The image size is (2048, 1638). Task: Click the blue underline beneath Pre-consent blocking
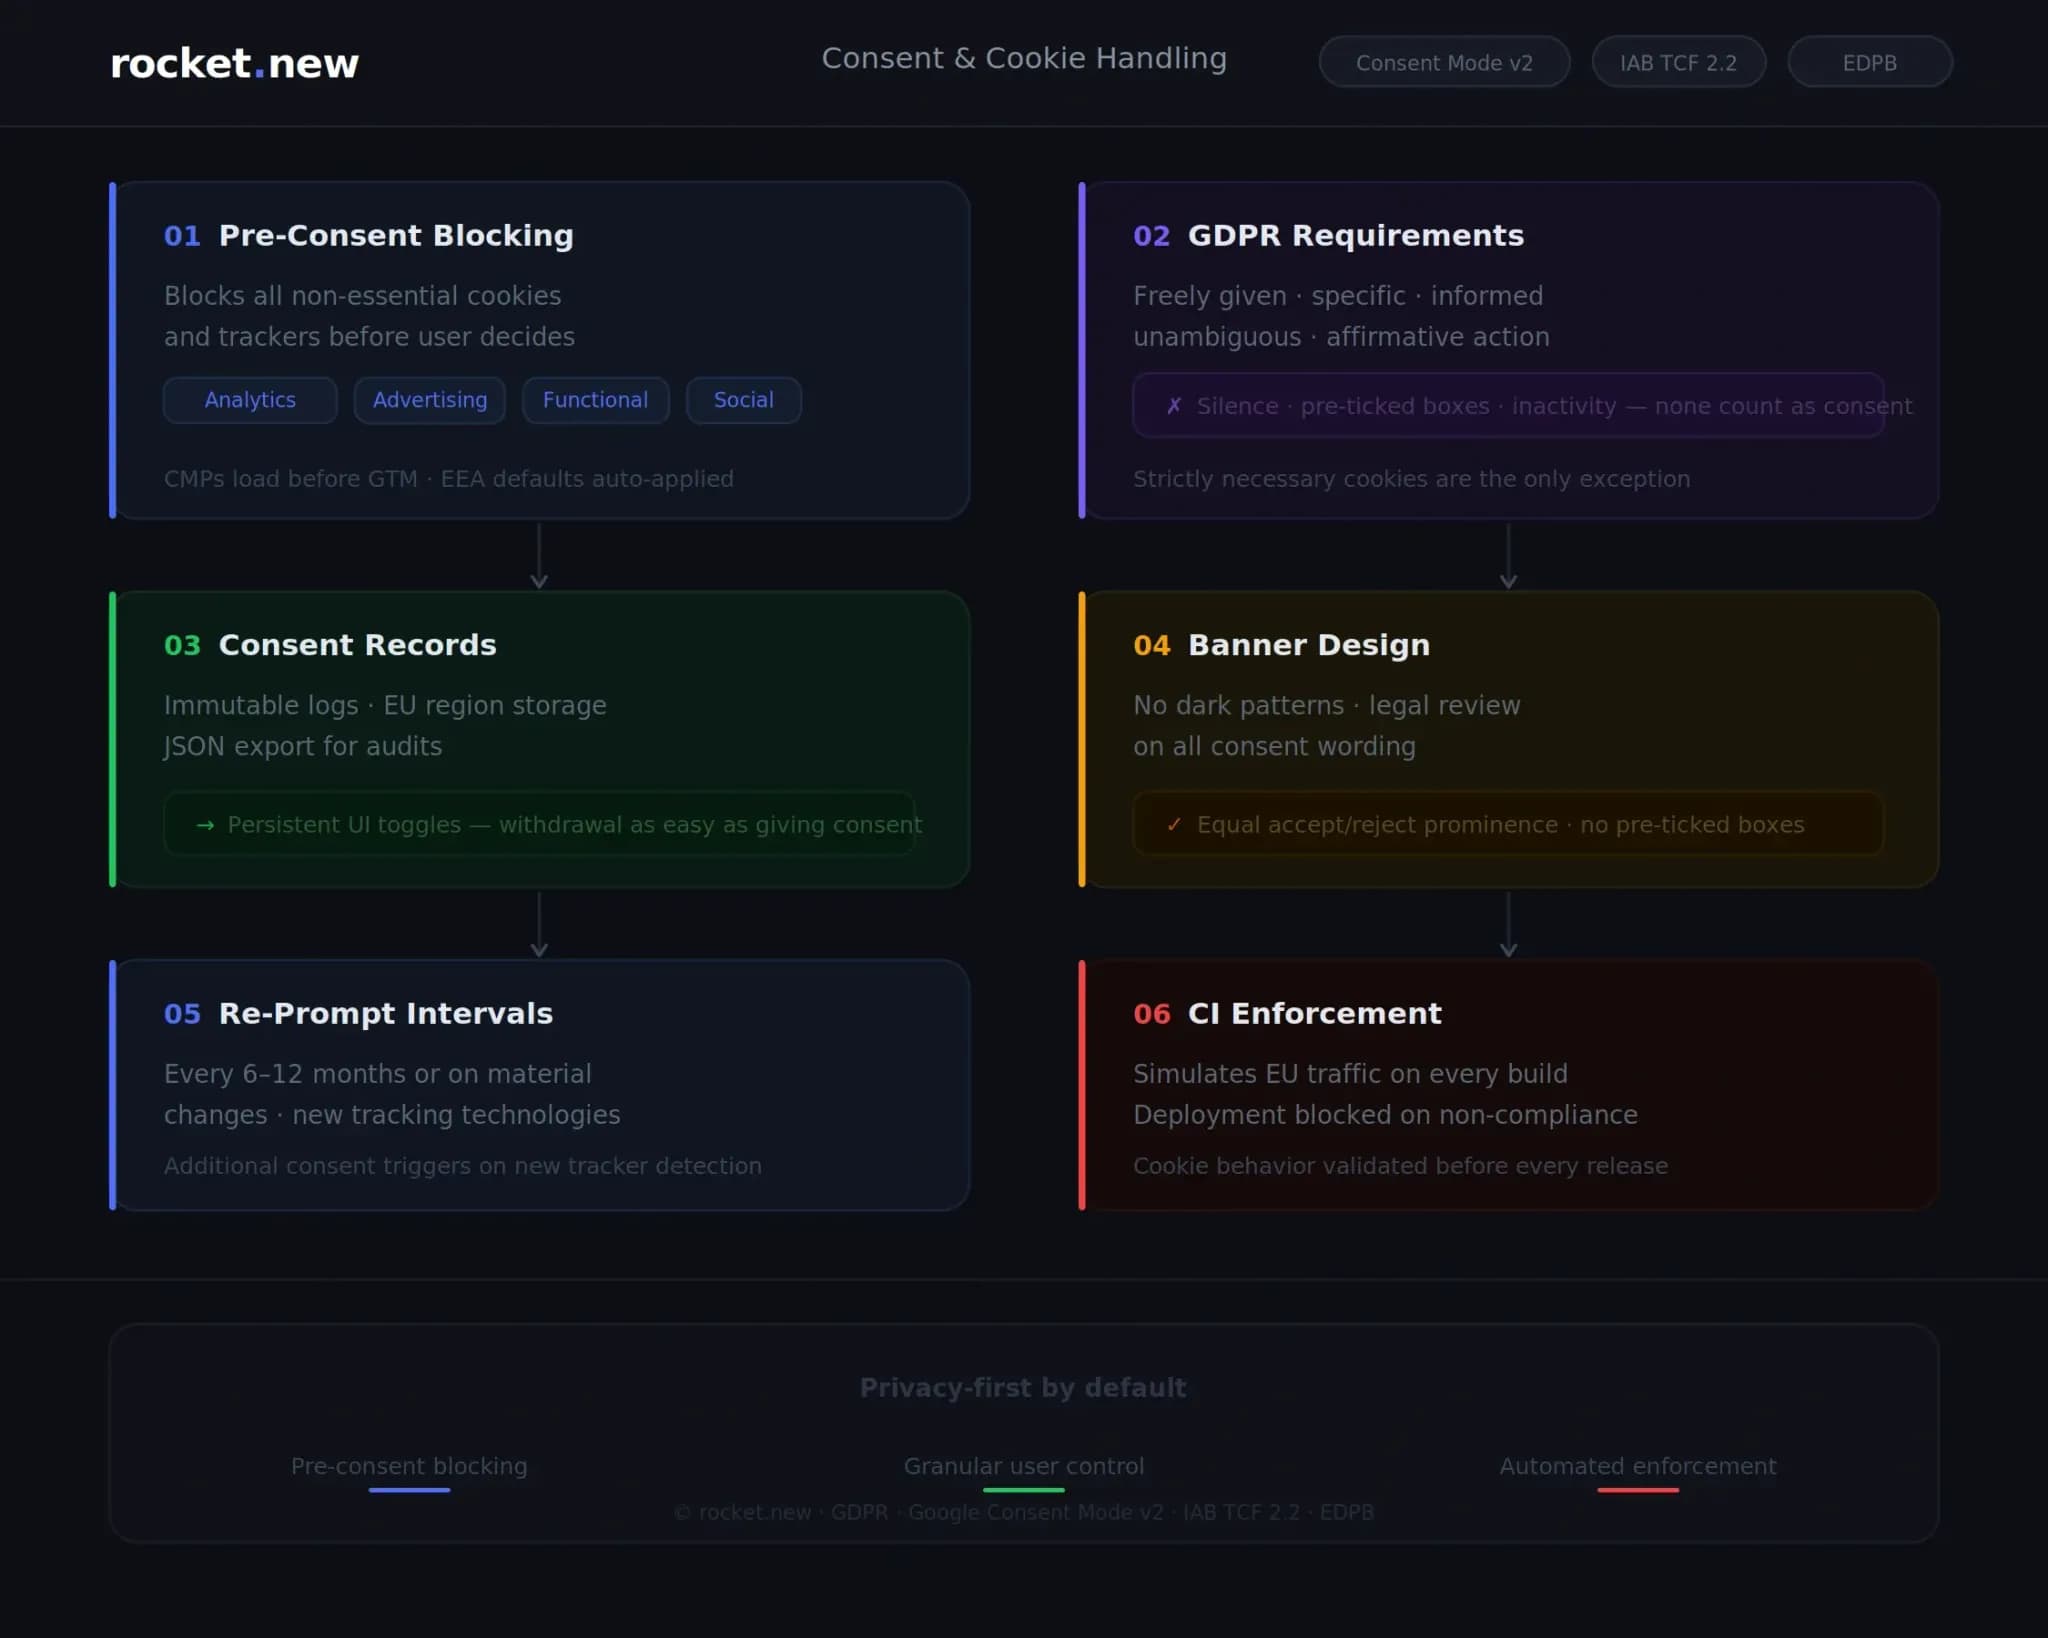click(409, 1490)
